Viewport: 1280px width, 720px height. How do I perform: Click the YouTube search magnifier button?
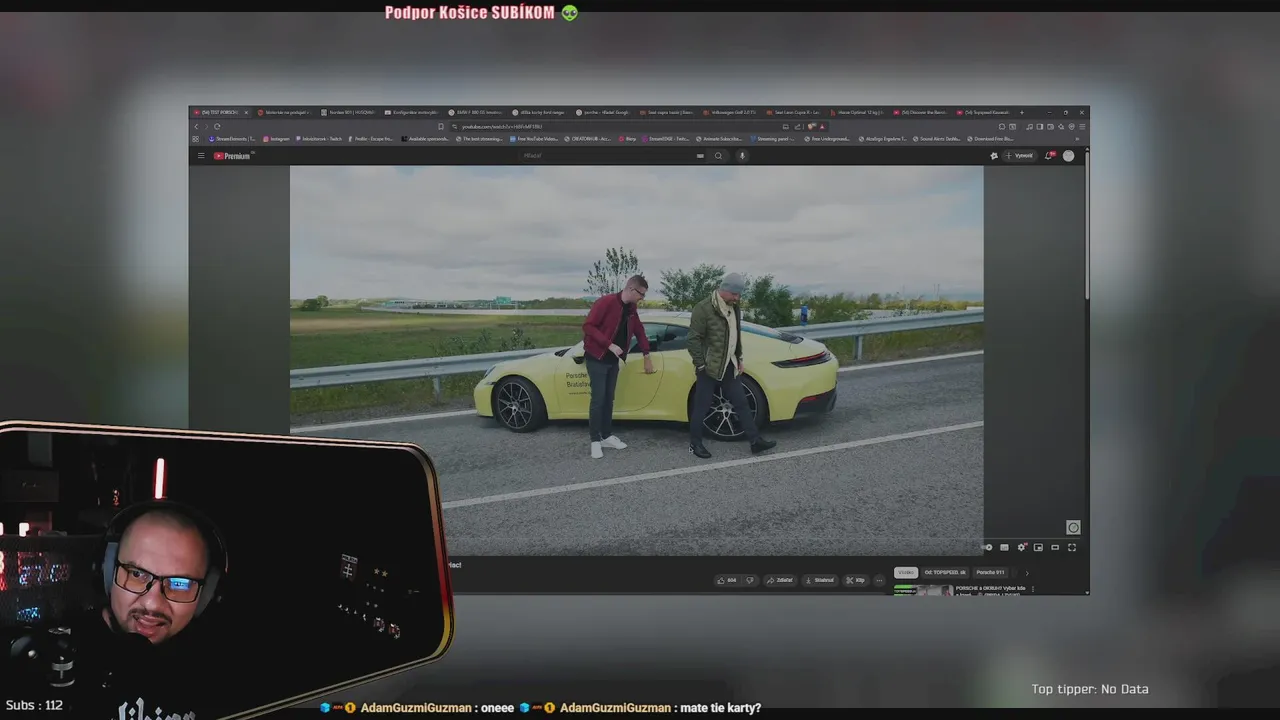(x=718, y=156)
